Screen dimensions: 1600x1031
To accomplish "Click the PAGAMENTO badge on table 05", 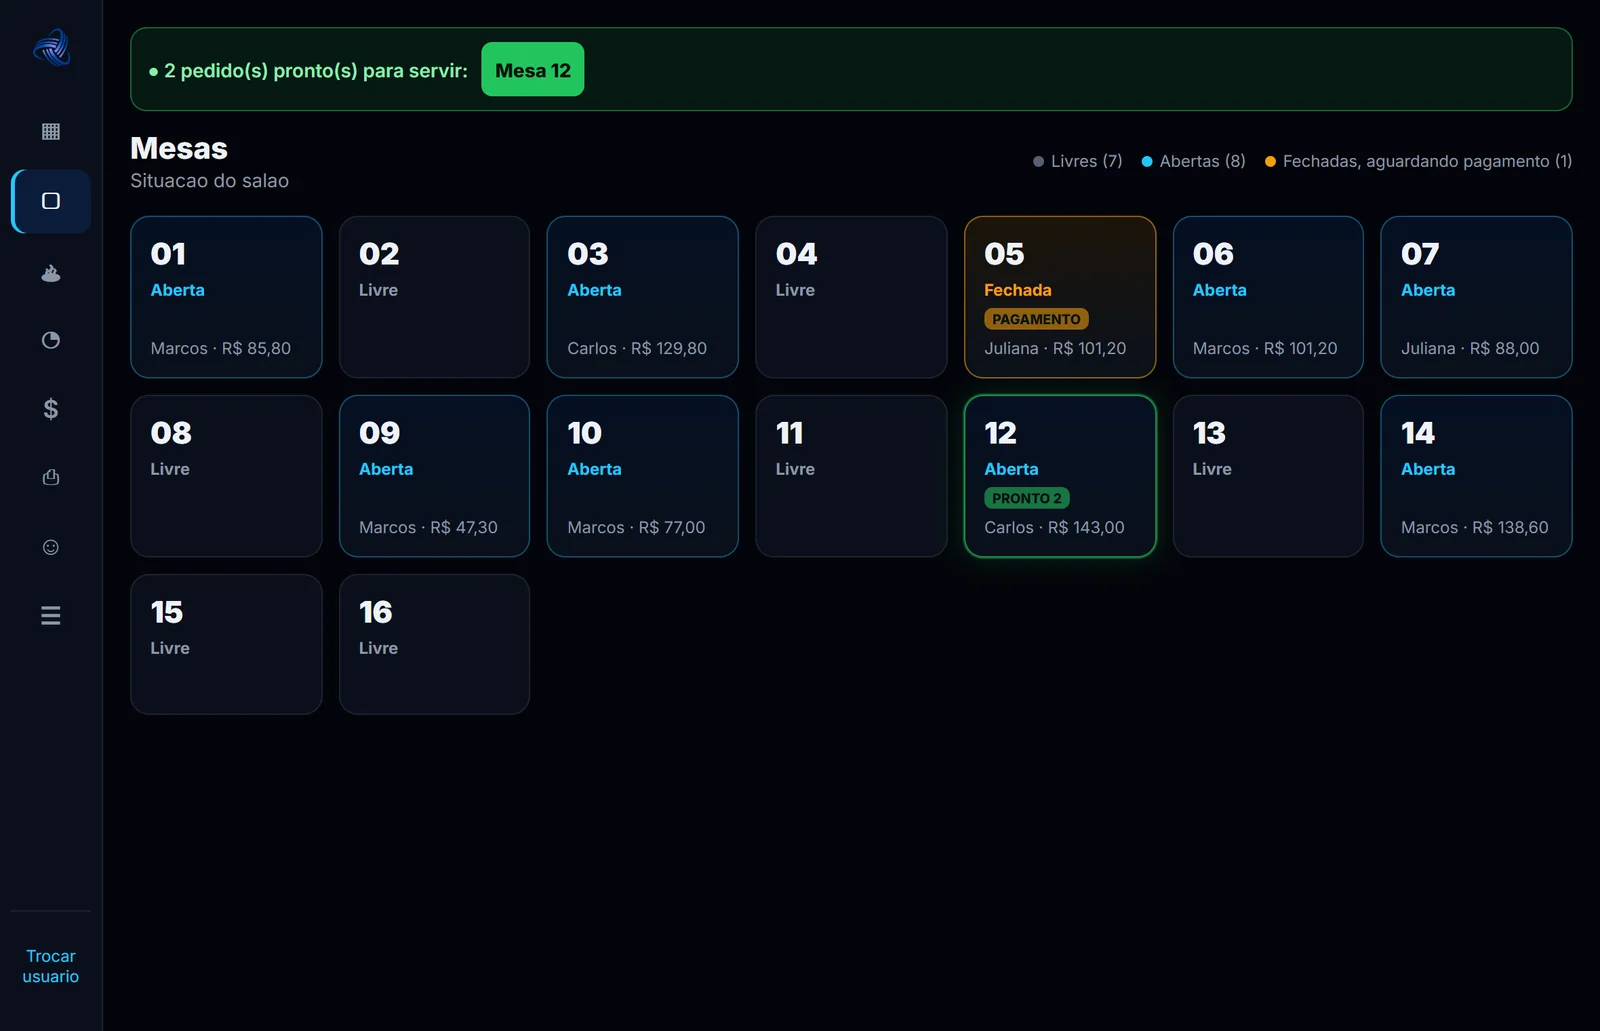I will [1036, 319].
